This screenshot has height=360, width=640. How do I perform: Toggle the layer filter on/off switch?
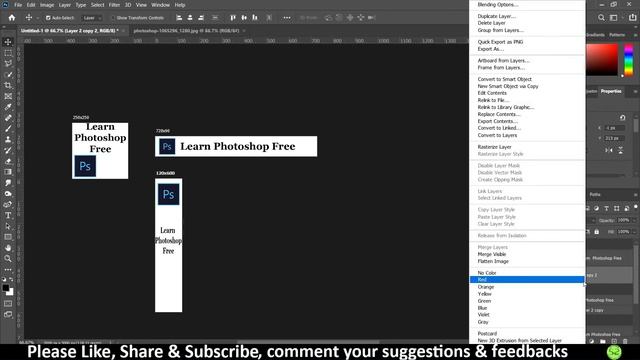pyautogui.click(x=636, y=207)
